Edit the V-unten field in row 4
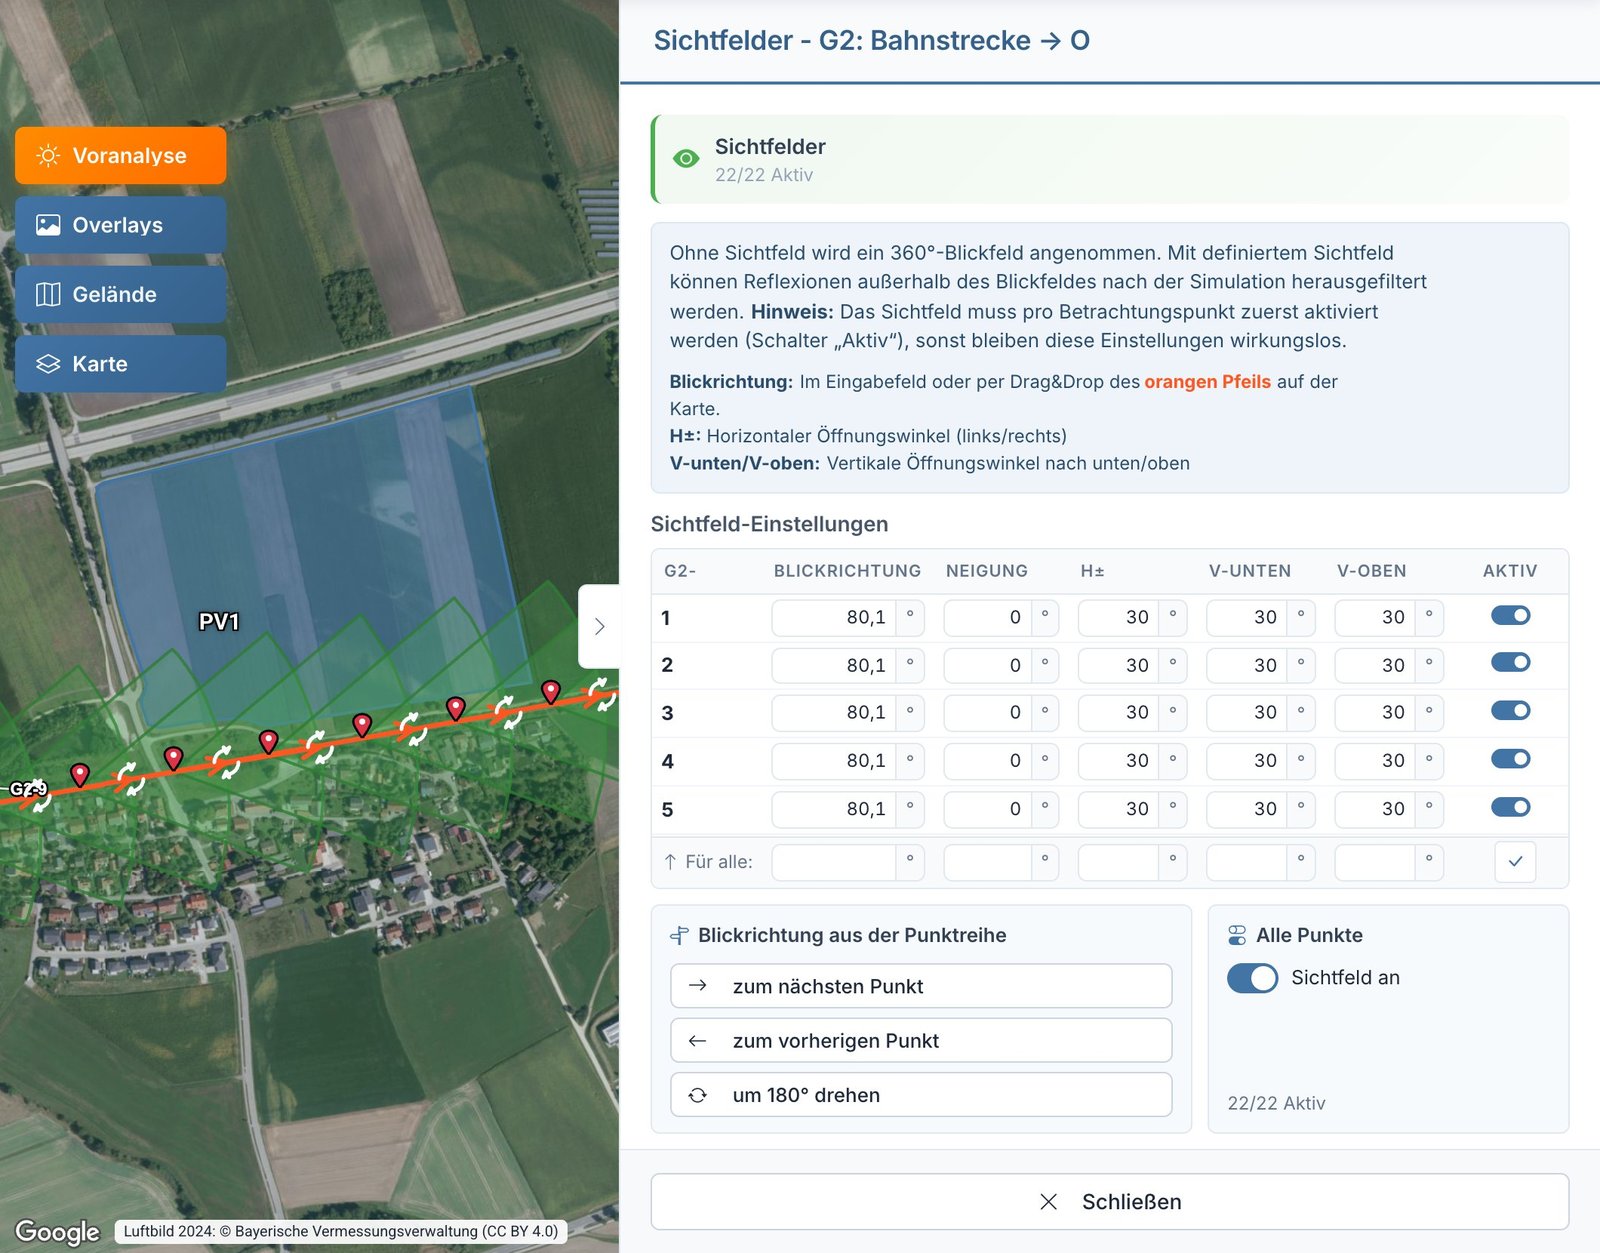The image size is (1600, 1253). (1247, 761)
